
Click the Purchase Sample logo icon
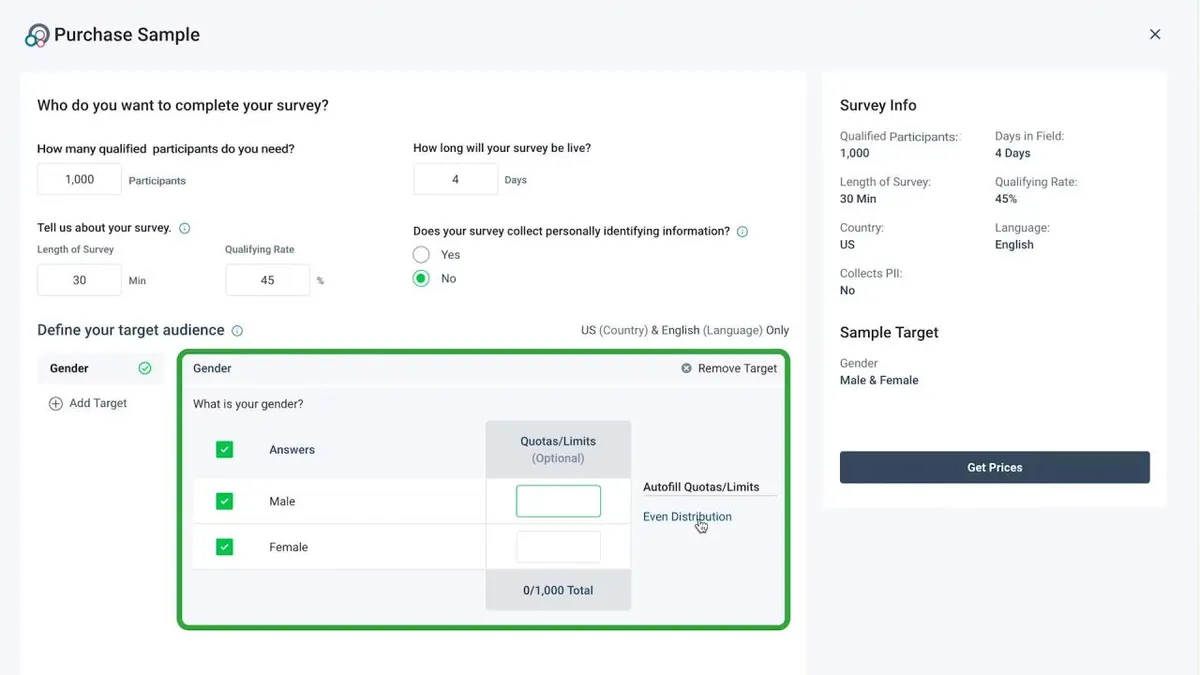coord(37,36)
